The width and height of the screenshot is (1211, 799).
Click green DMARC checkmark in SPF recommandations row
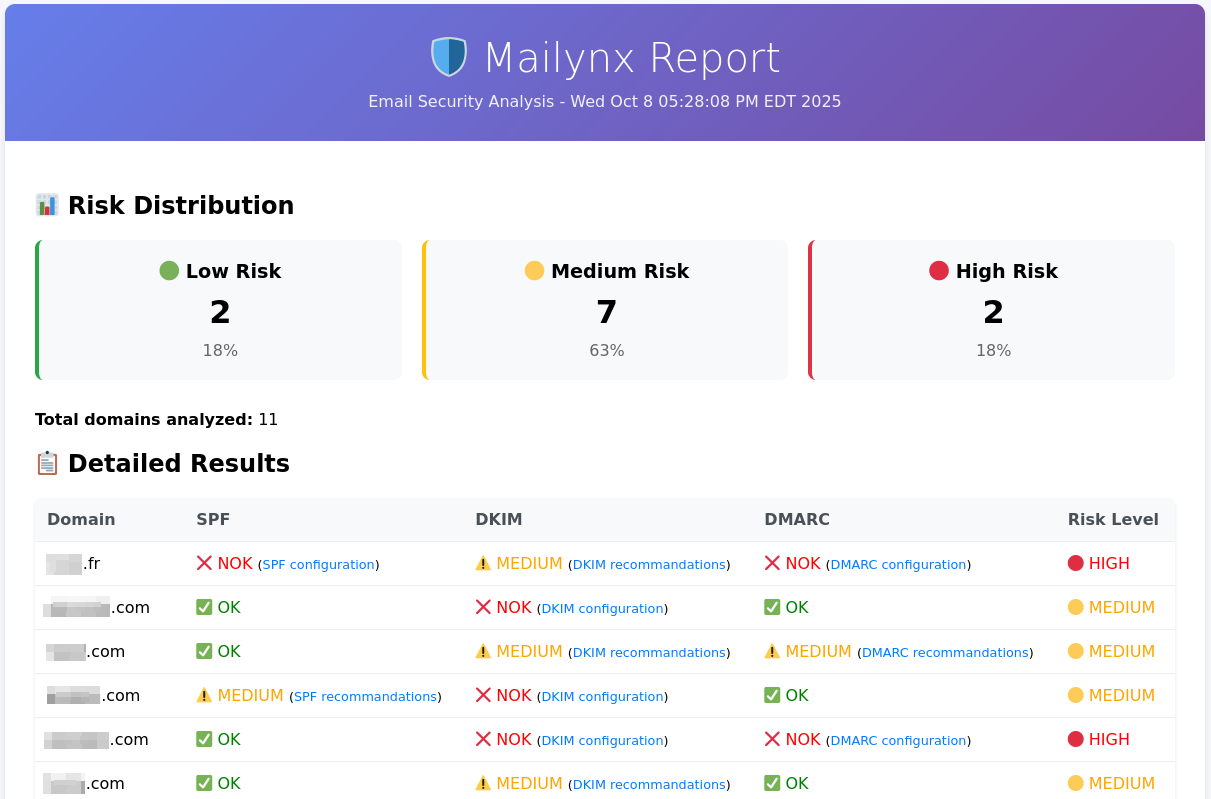pos(772,695)
